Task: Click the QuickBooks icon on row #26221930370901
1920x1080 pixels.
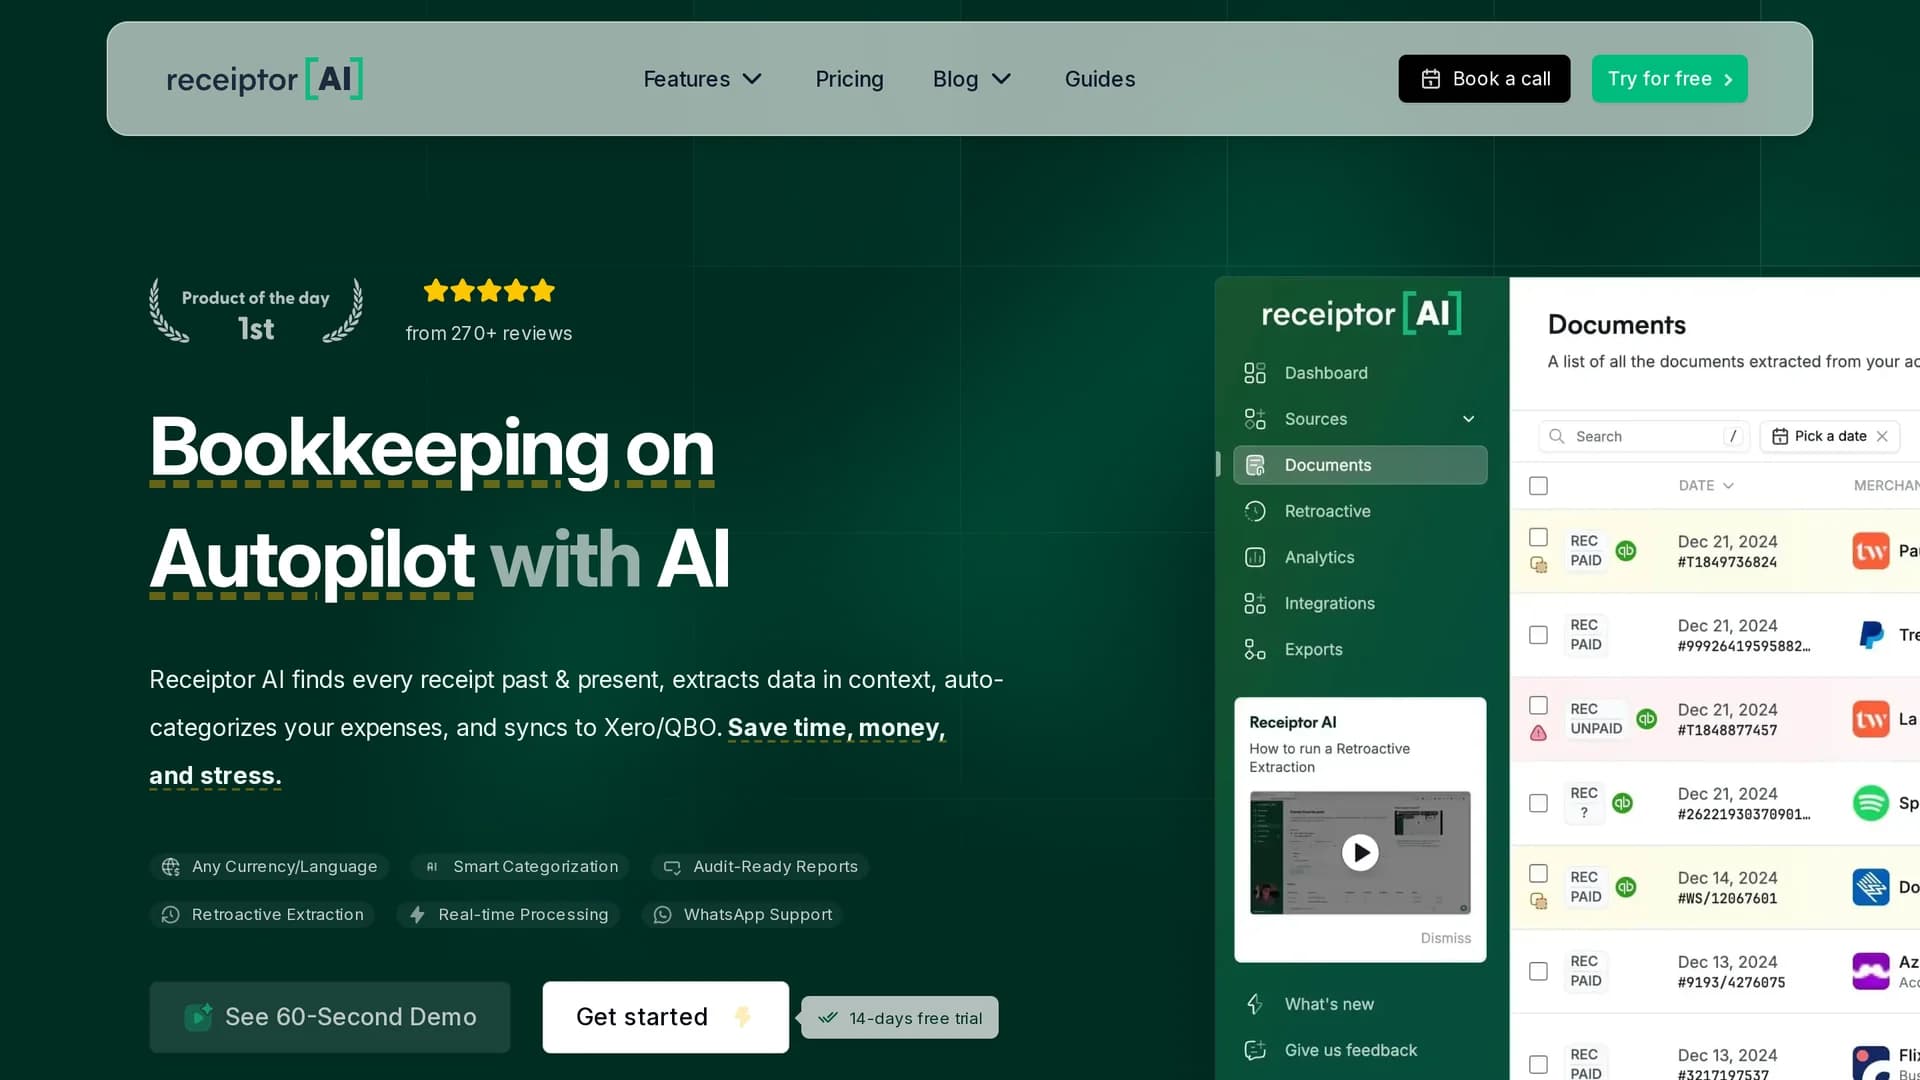Action: point(1622,802)
